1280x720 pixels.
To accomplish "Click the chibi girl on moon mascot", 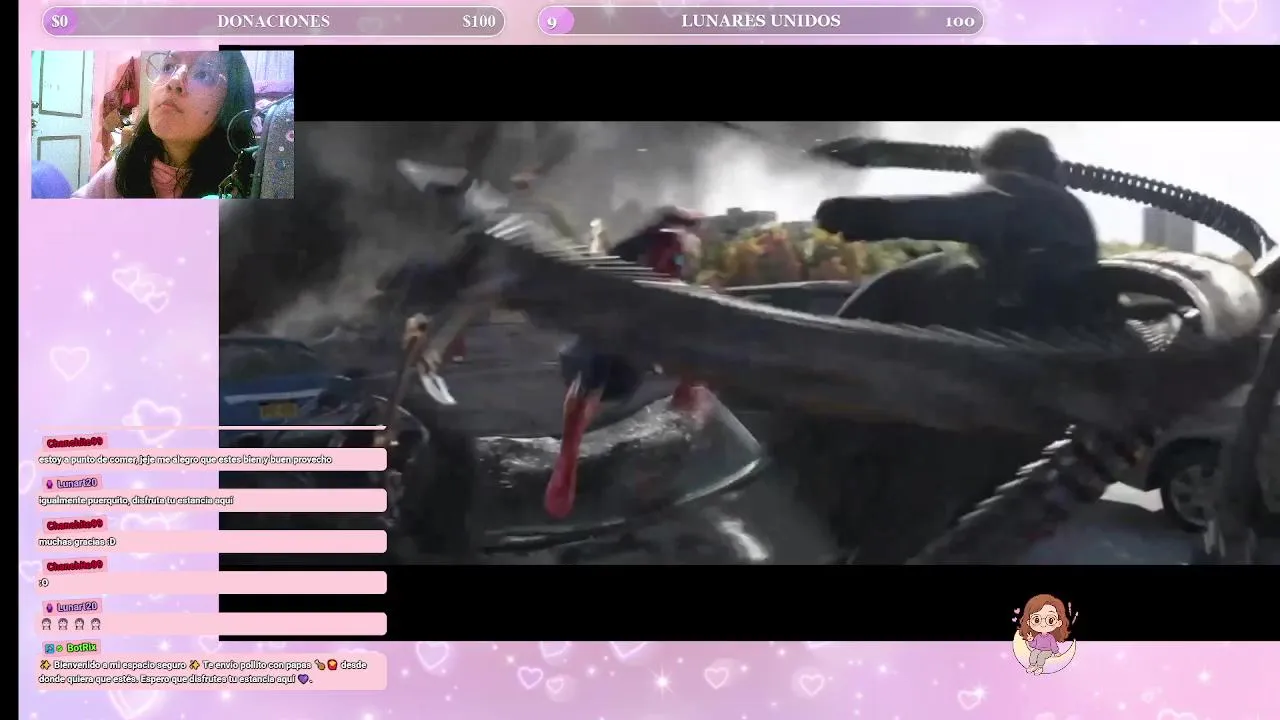I will (x=1044, y=634).
